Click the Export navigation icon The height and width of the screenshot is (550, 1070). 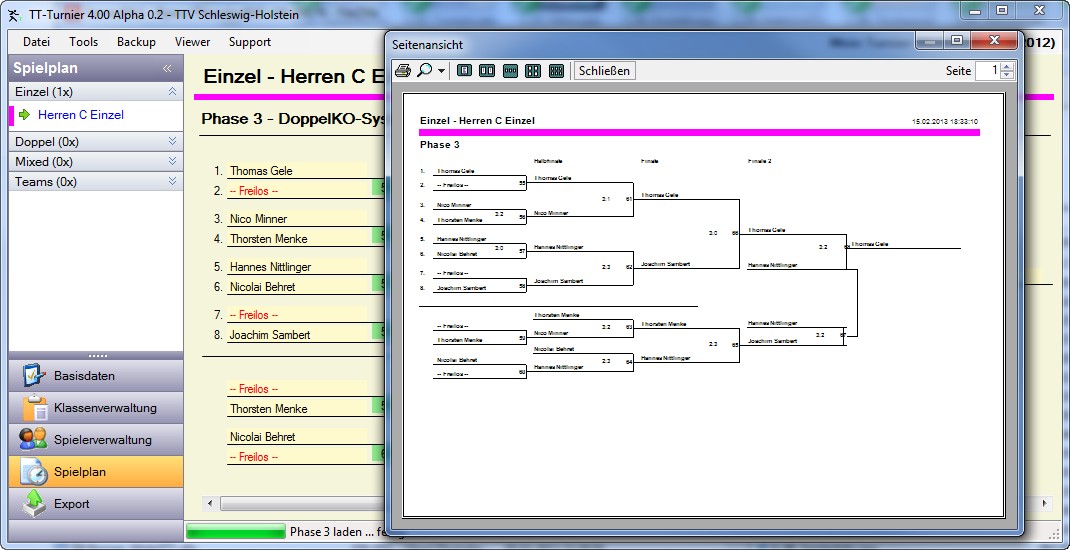(x=34, y=504)
